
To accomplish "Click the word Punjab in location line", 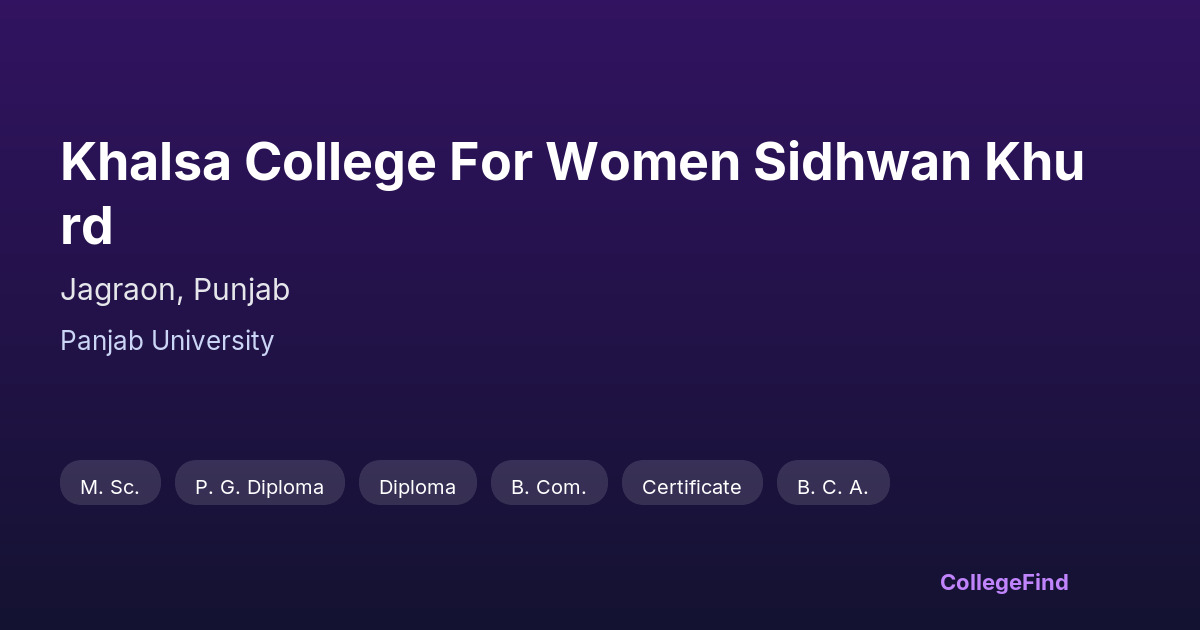I will (241, 290).
